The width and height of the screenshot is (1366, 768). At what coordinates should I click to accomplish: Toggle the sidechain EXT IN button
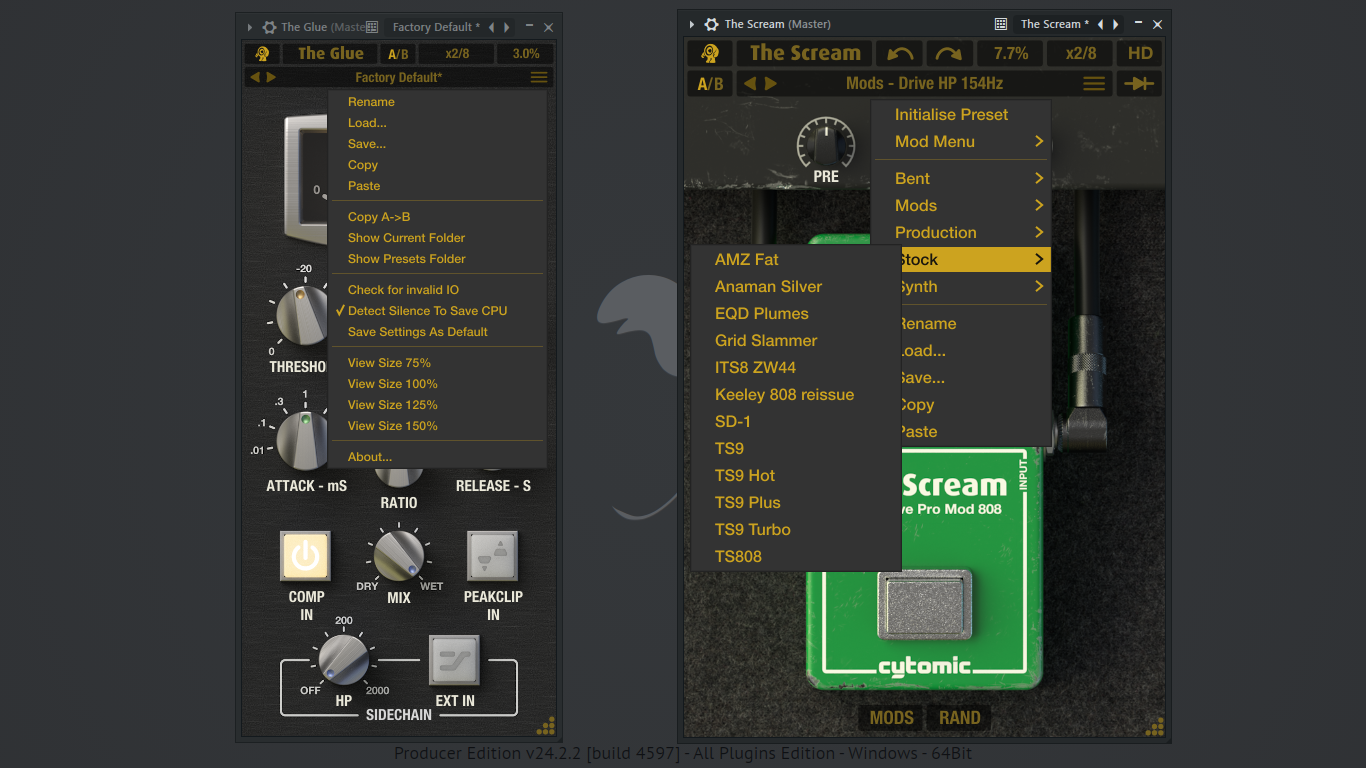pyautogui.click(x=455, y=660)
